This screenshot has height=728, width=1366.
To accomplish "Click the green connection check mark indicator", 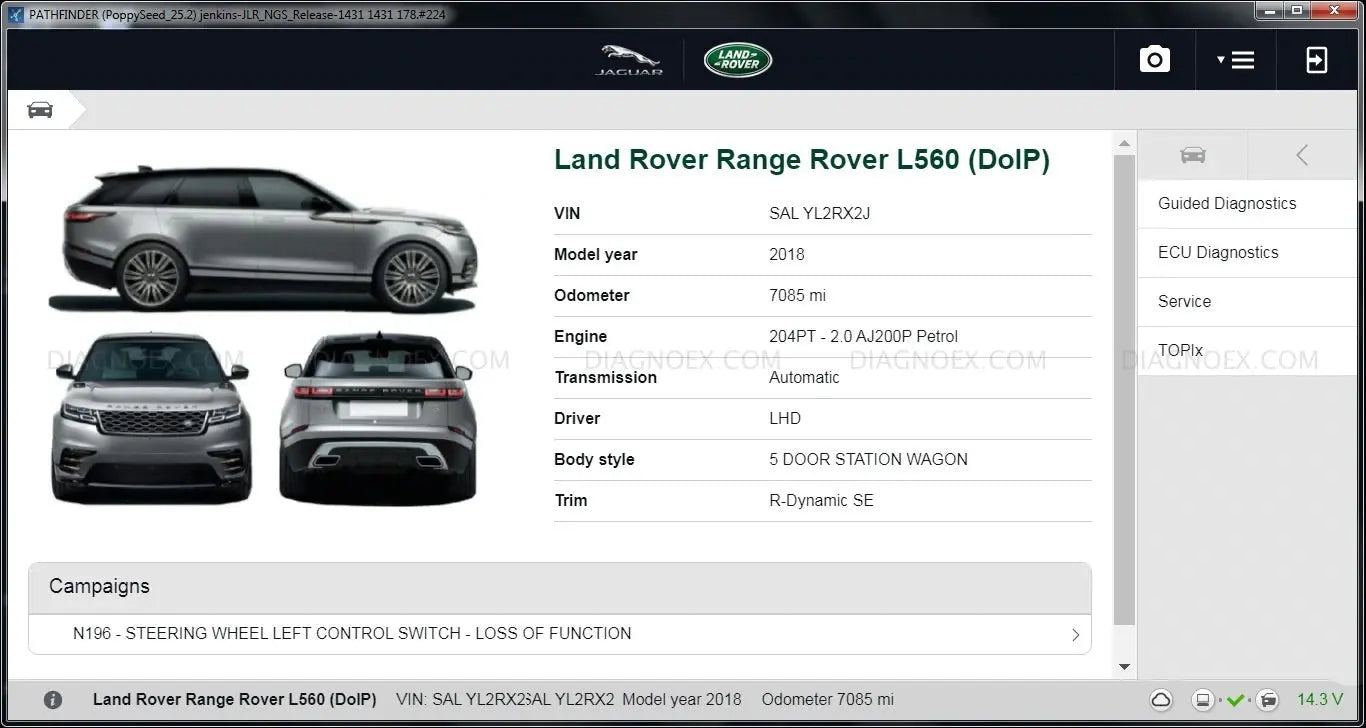I will point(1235,700).
